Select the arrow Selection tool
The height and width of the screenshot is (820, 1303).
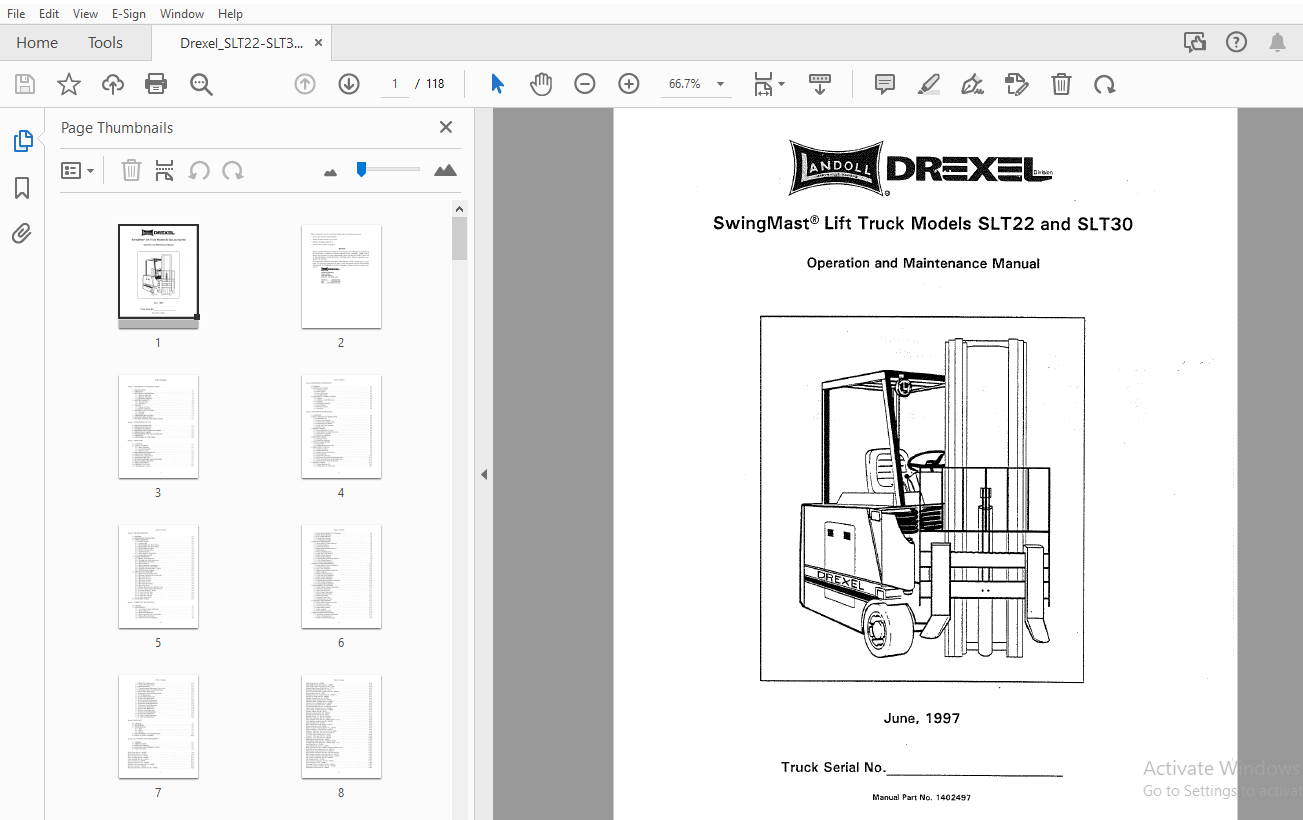[x=497, y=84]
